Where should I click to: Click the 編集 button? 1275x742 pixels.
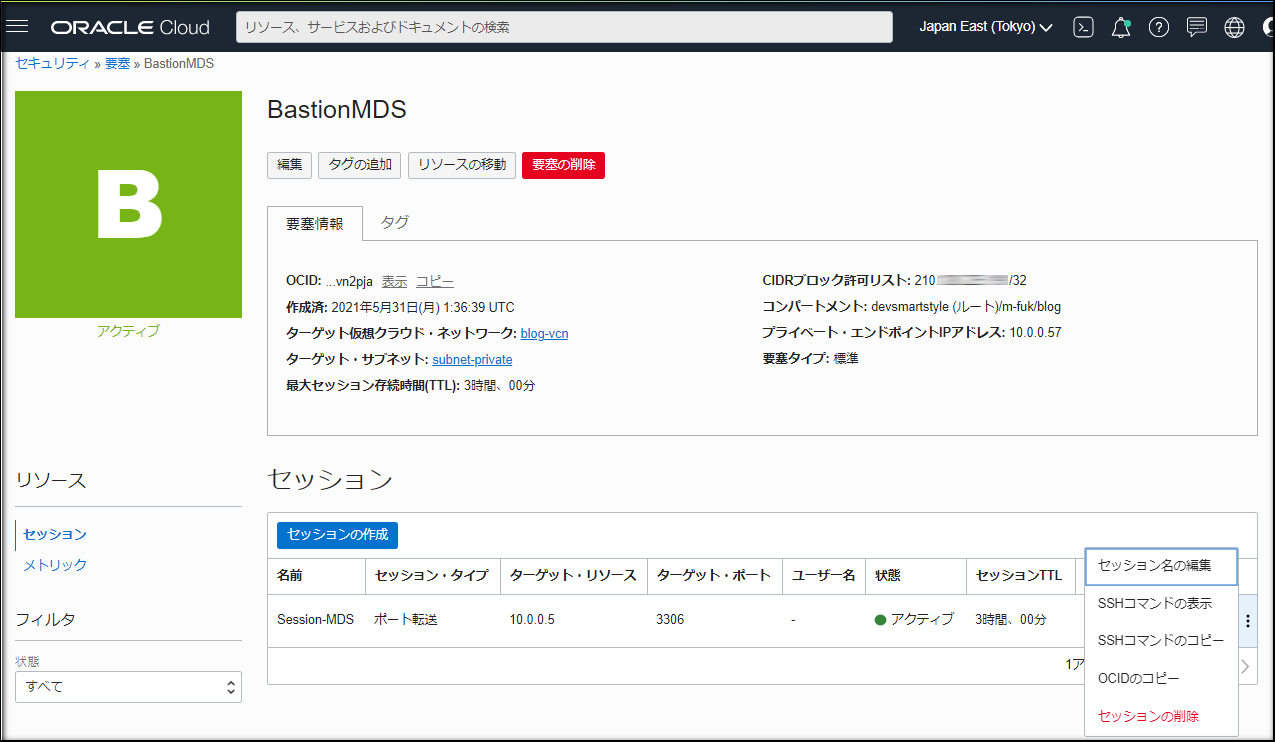pyautogui.click(x=290, y=165)
